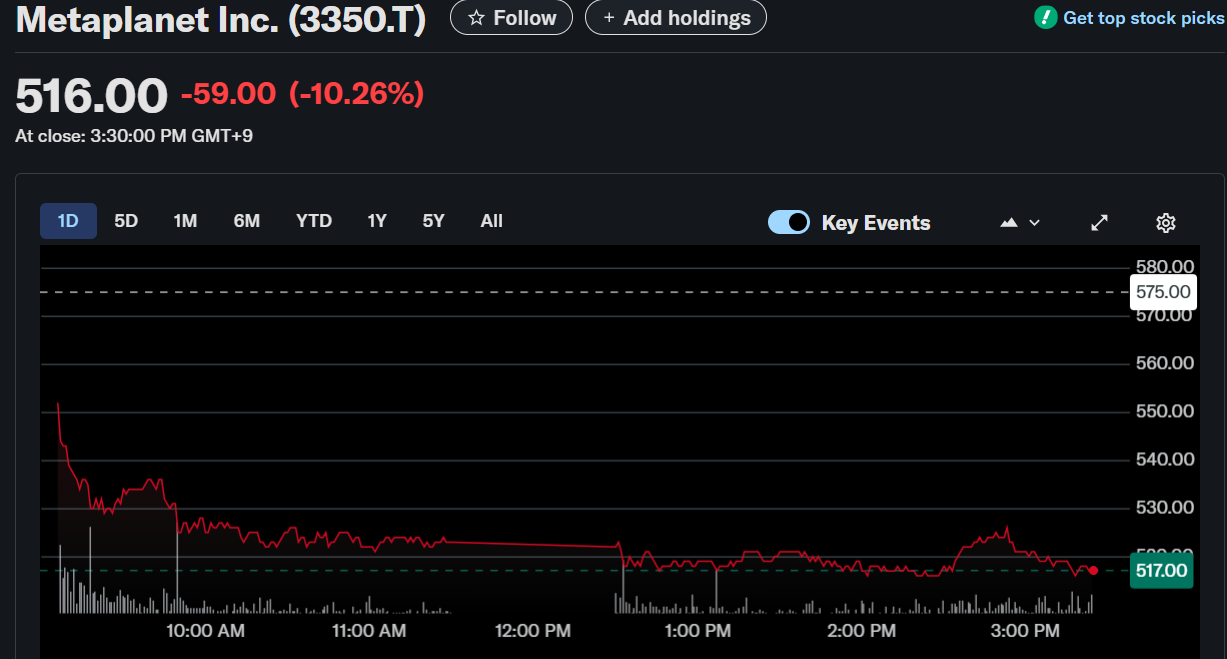Switch to the 5D range
The image size is (1227, 659).
tap(126, 221)
